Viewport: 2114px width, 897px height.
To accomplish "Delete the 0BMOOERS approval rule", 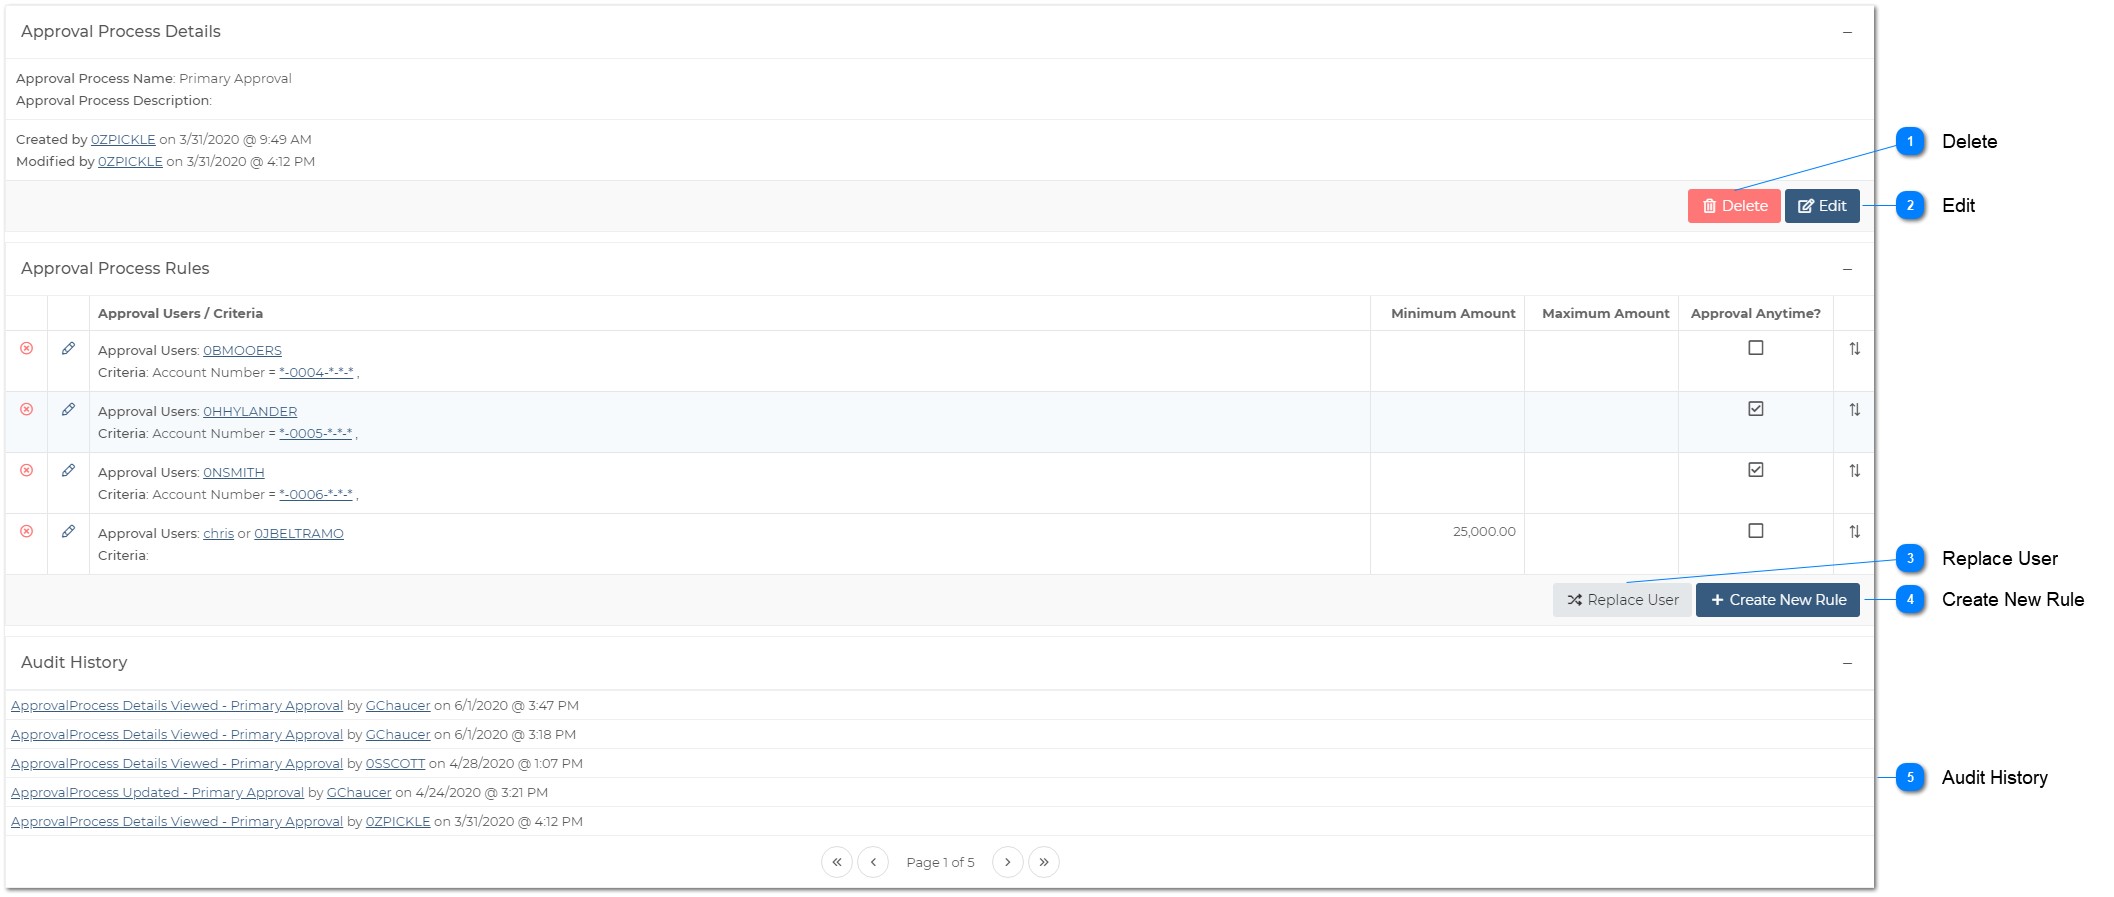I will coord(27,348).
